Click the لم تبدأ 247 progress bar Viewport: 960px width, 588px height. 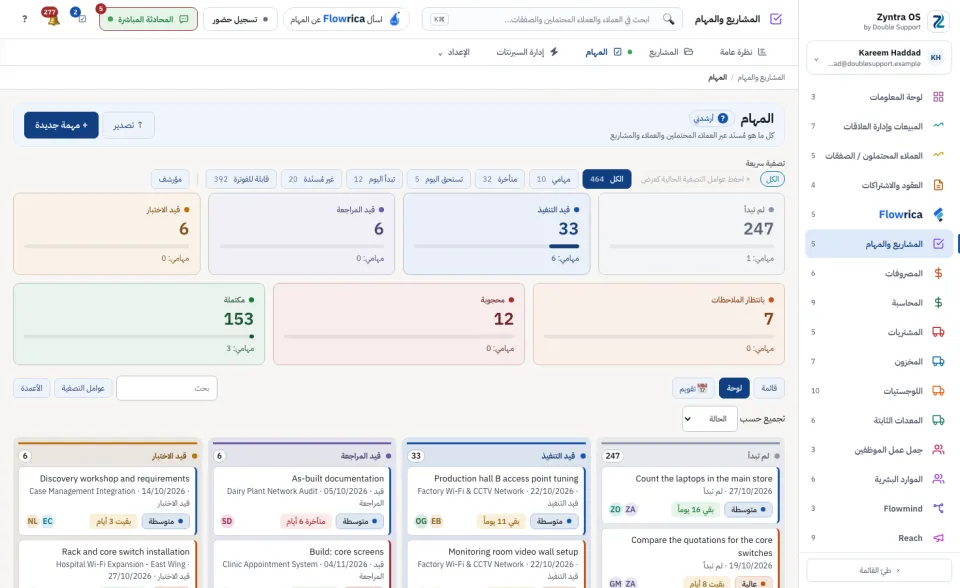pyautogui.click(x=692, y=246)
